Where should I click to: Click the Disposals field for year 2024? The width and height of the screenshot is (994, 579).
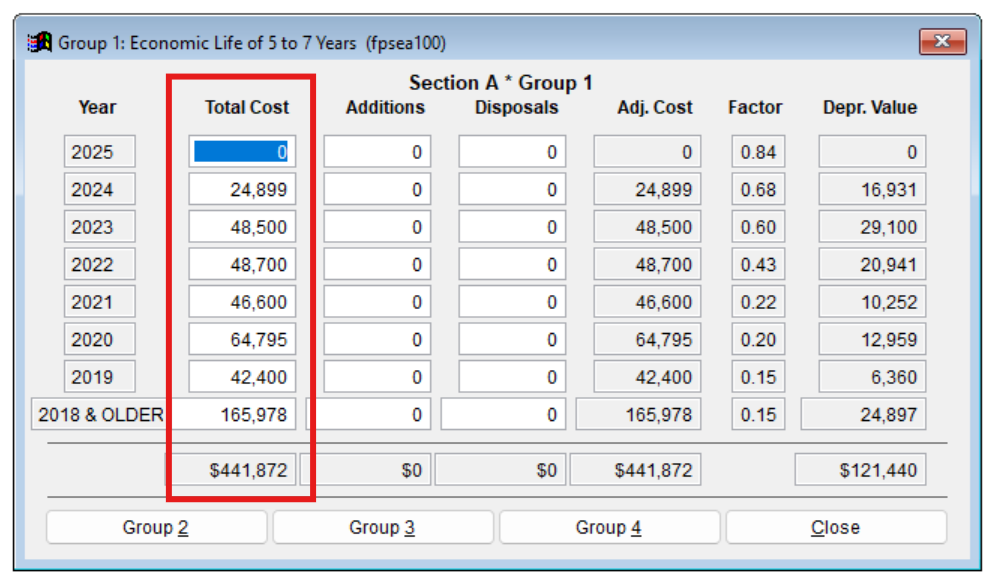(512, 190)
